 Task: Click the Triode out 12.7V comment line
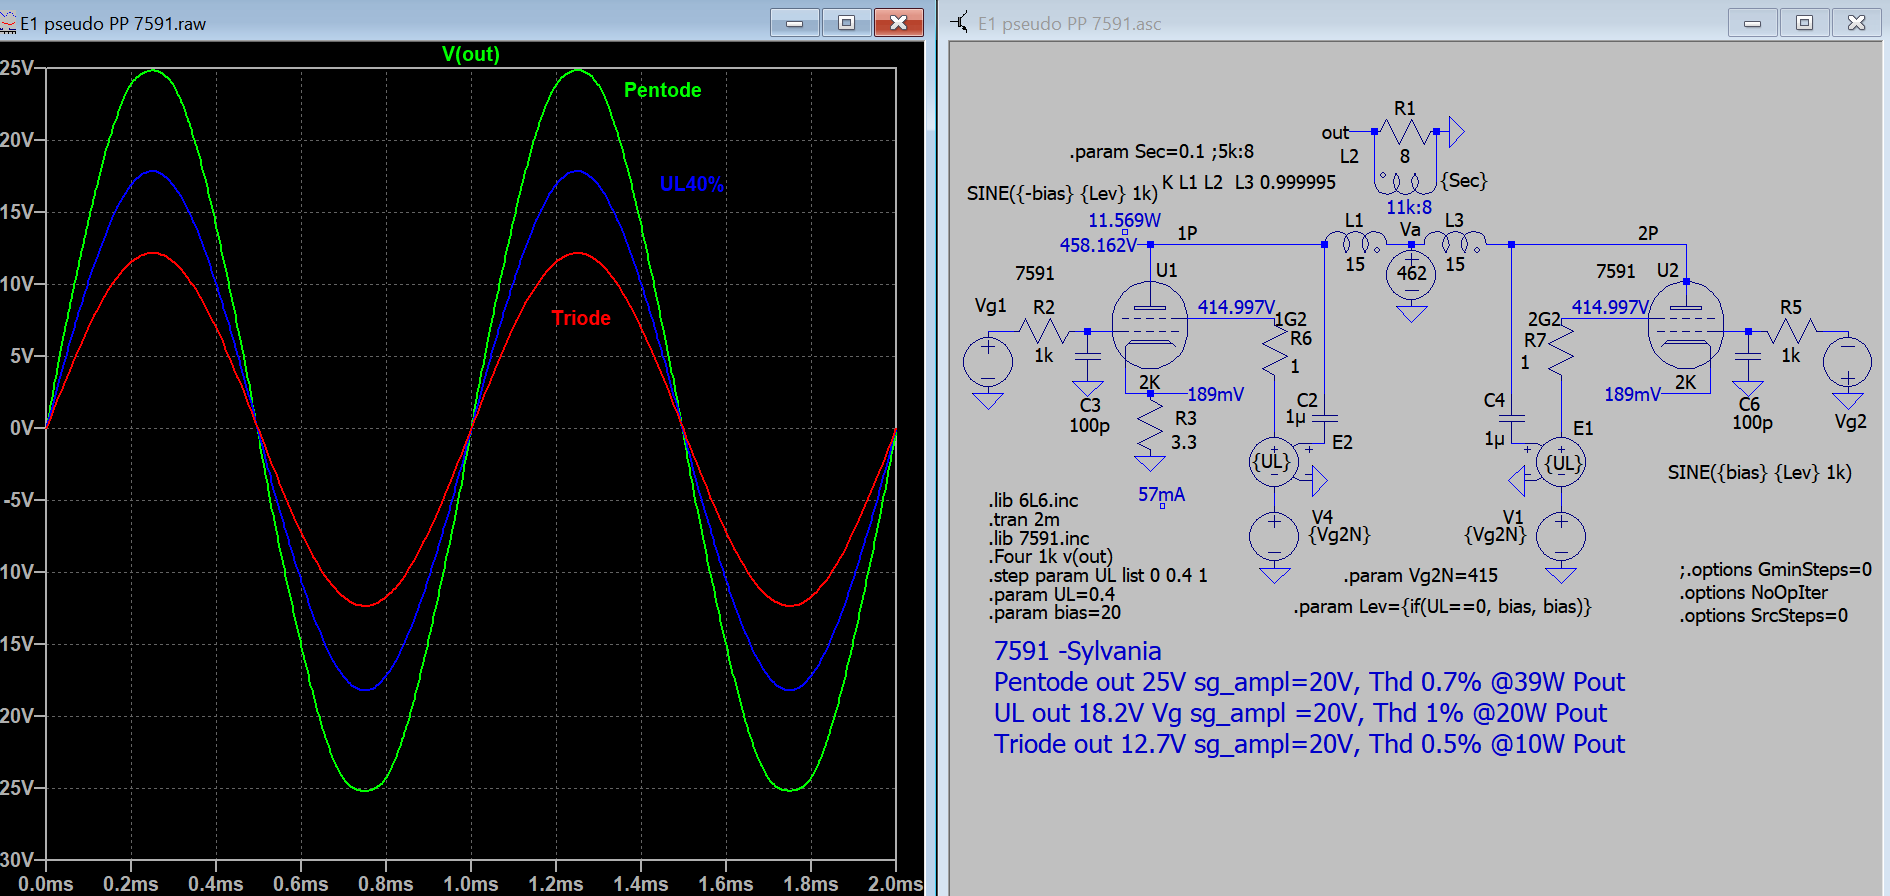[1309, 744]
